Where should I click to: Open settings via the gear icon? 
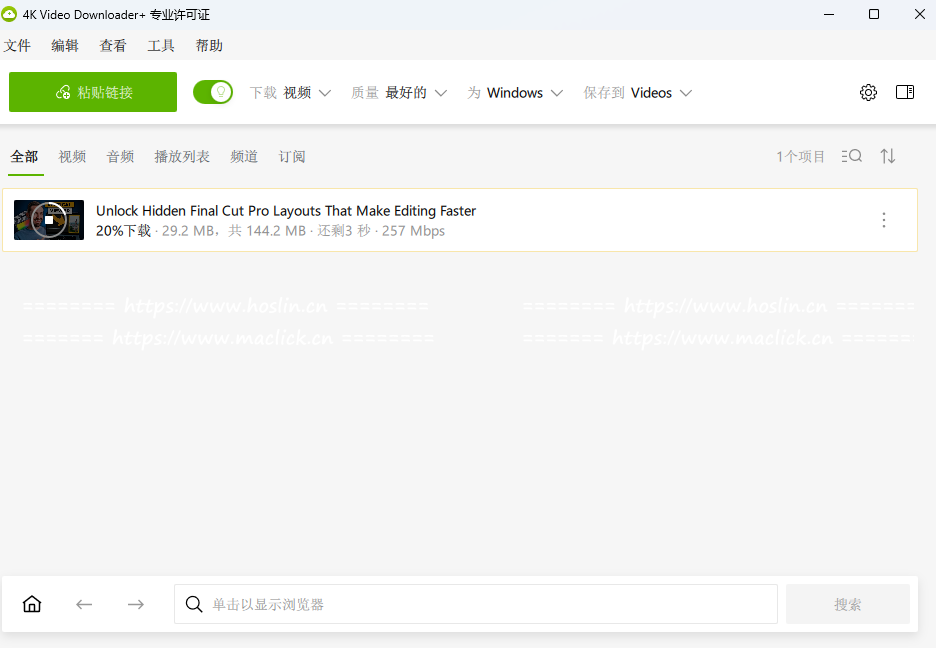tap(868, 92)
